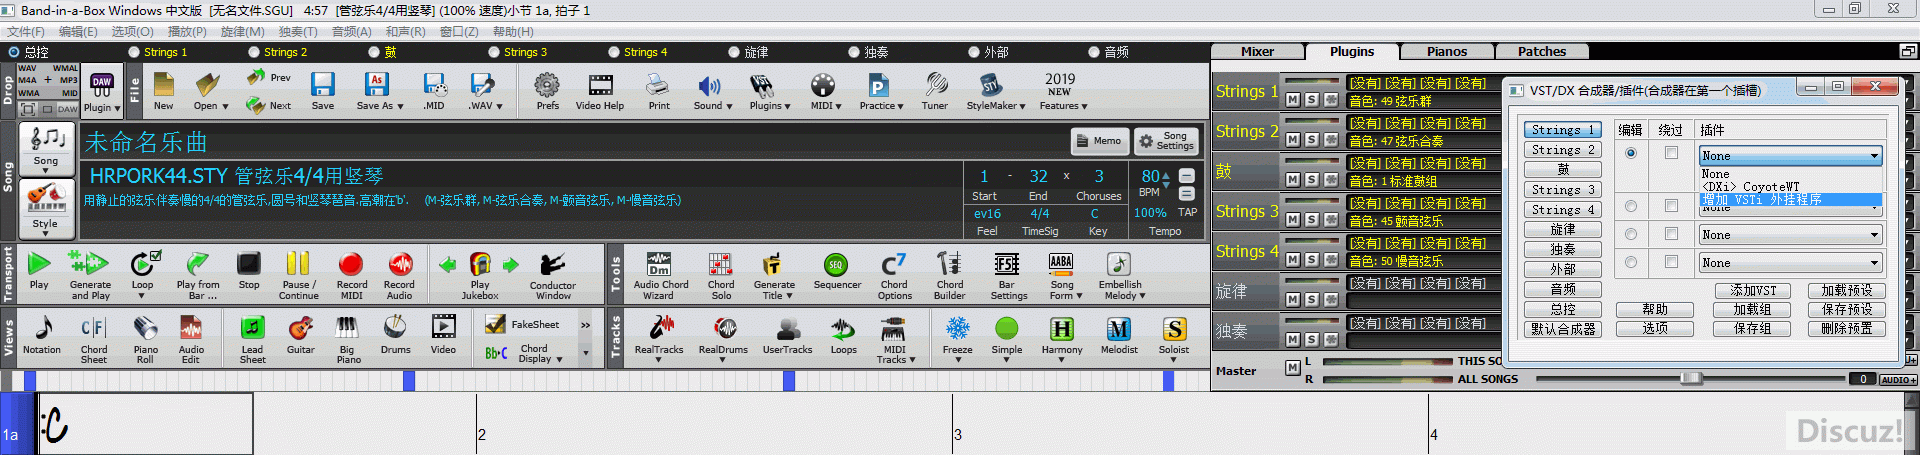Click the Strings 1 volume meter slider
Image resolution: width=1920 pixels, height=455 pixels.
click(1311, 81)
